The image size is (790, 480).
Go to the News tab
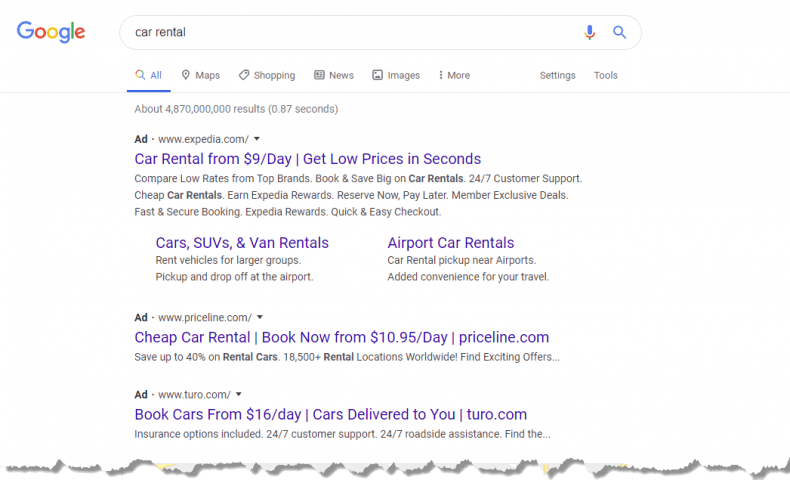tap(334, 75)
